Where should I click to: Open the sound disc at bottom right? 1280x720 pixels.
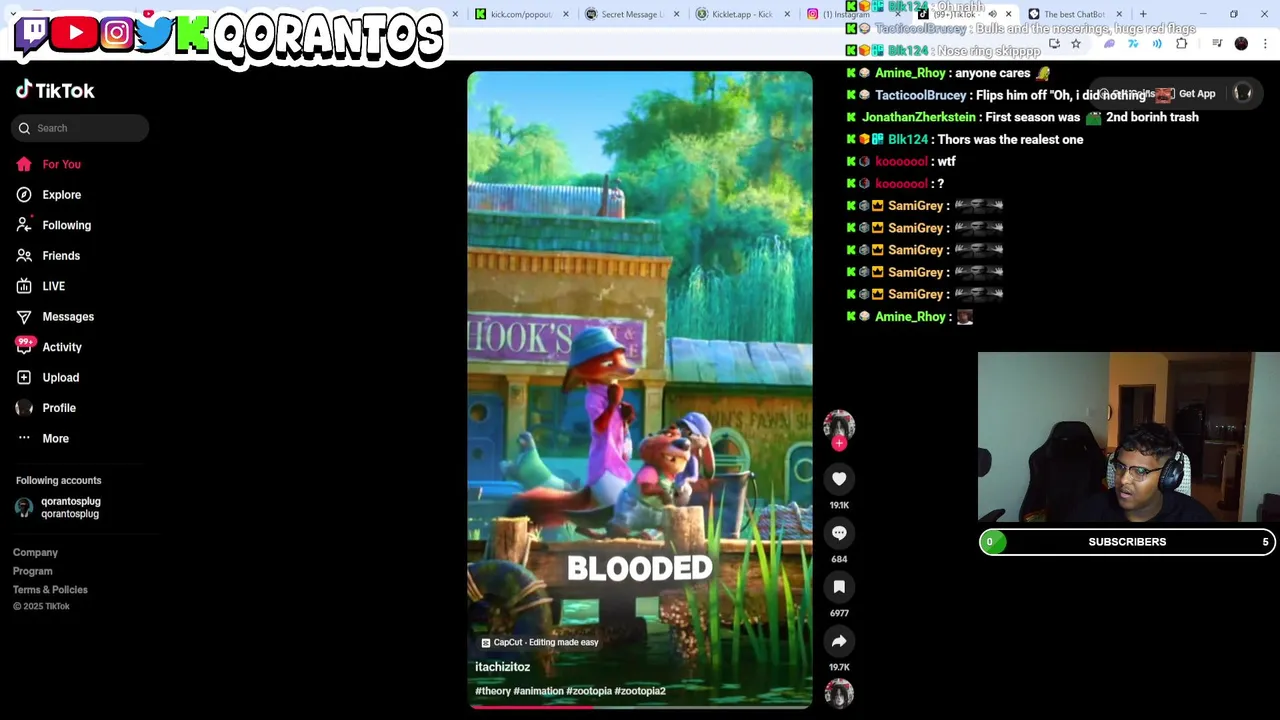point(839,694)
